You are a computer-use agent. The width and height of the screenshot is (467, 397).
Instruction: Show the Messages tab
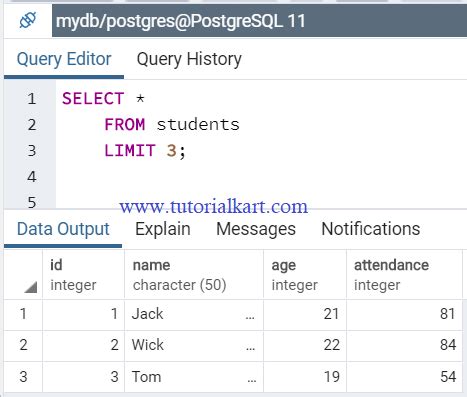click(256, 229)
